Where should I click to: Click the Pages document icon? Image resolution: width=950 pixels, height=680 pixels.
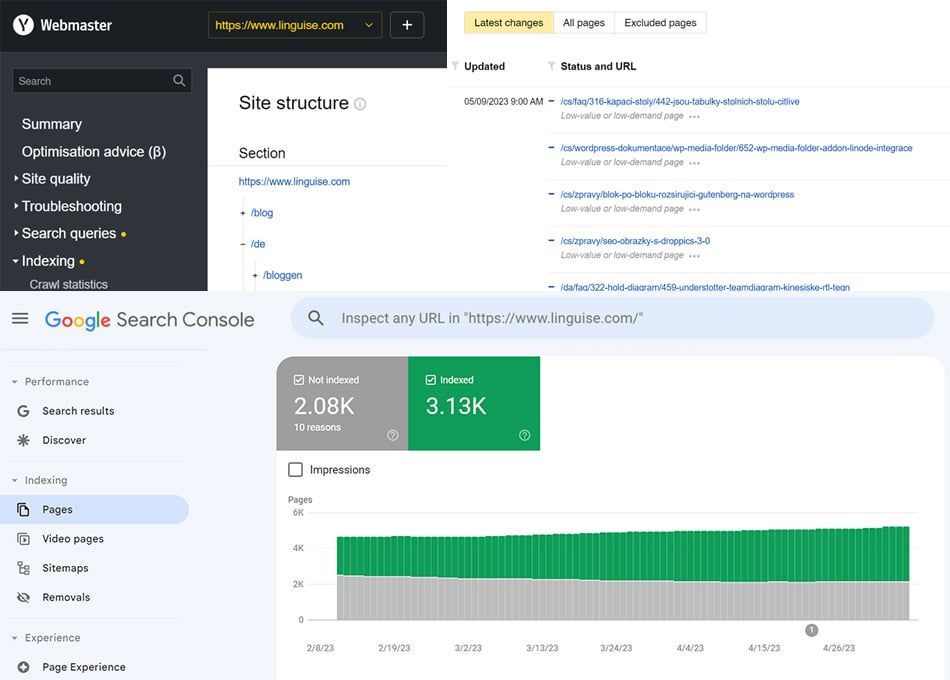pos(23,510)
